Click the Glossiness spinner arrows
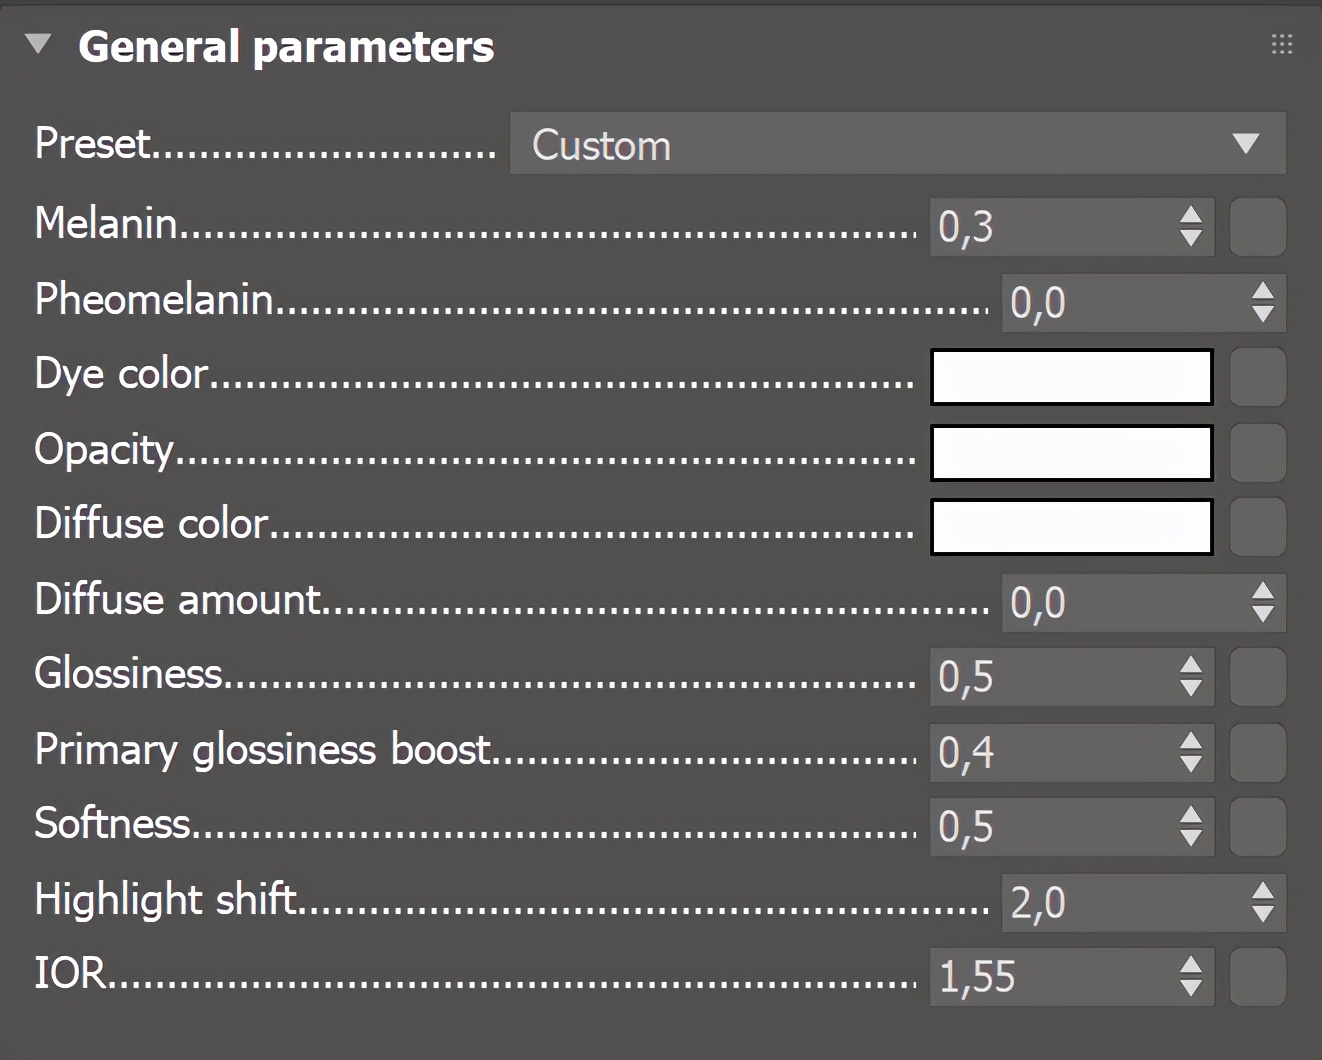1322x1060 pixels. (1191, 677)
